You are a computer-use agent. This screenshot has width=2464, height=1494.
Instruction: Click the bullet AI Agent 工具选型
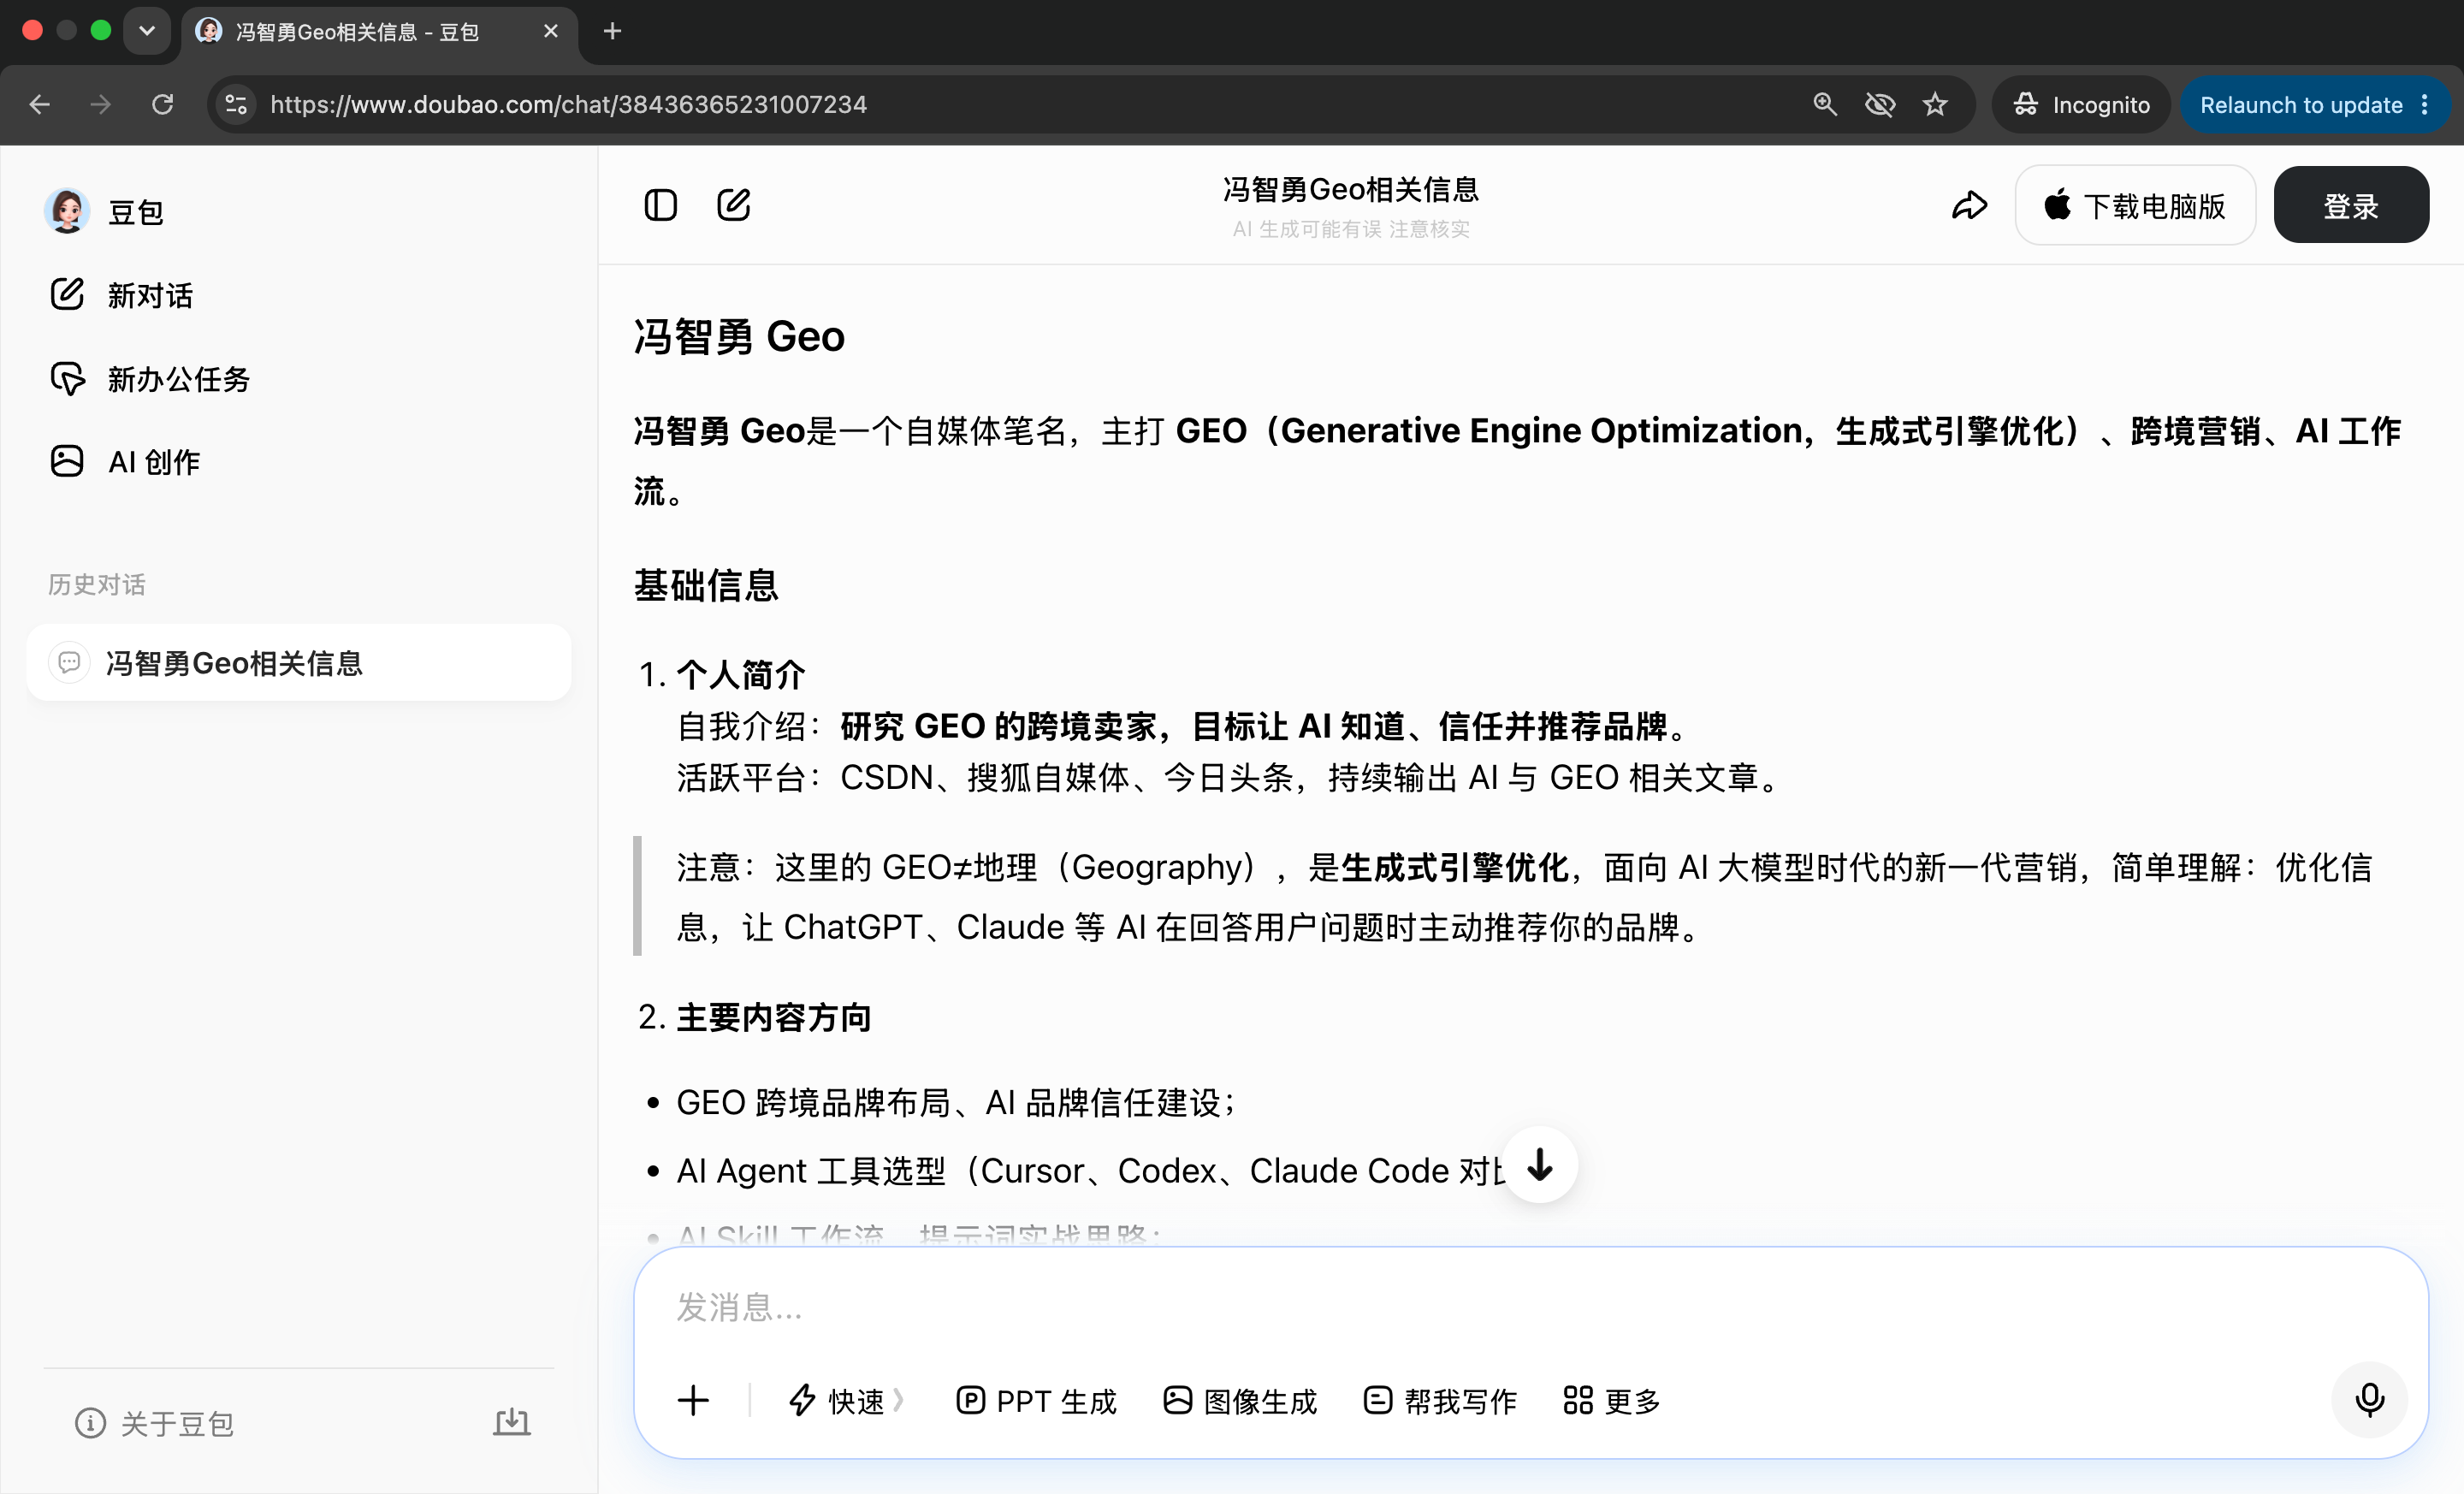pyautogui.click(x=1090, y=1170)
